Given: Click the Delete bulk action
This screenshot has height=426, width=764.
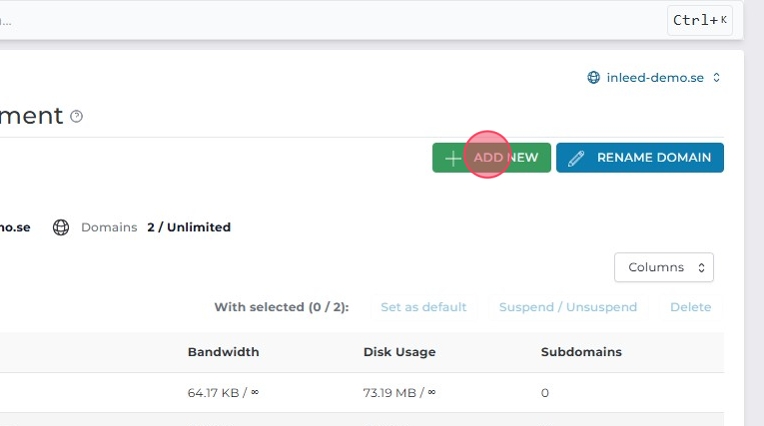Looking at the screenshot, I should 690,307.
